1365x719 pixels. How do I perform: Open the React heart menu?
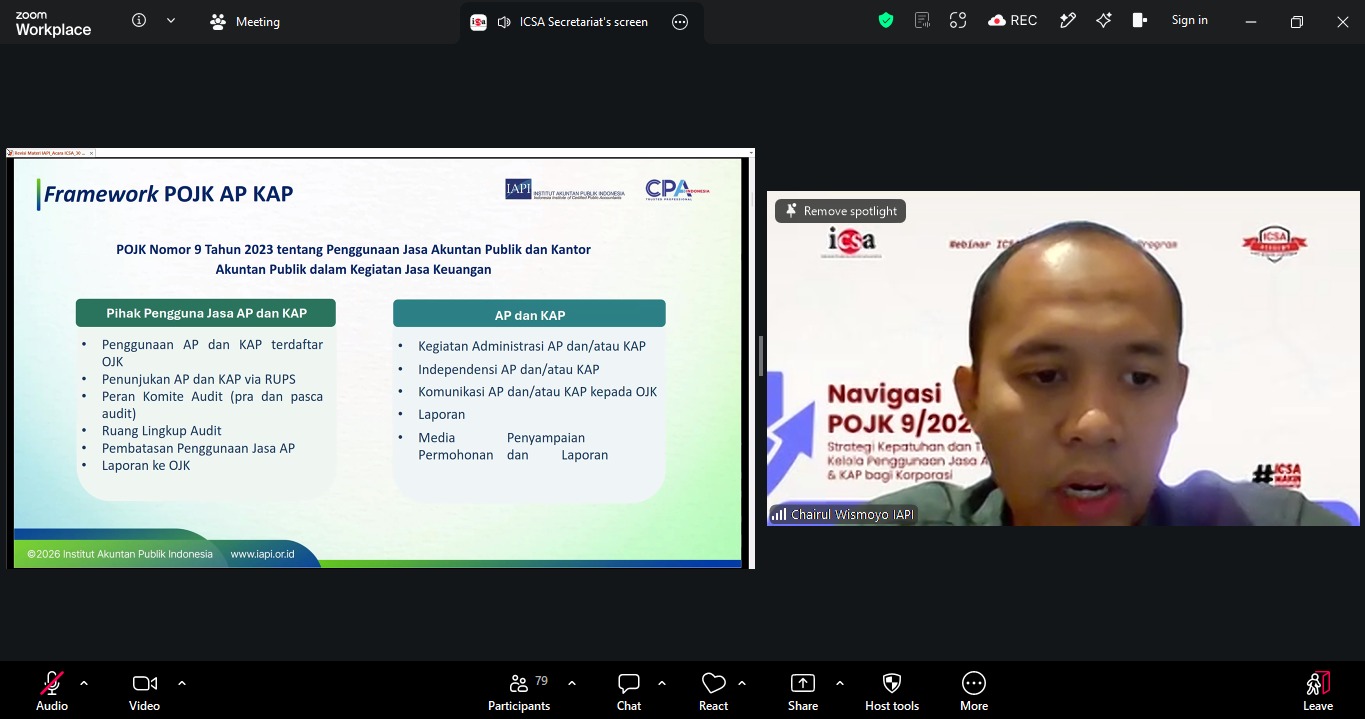point(713,690)
